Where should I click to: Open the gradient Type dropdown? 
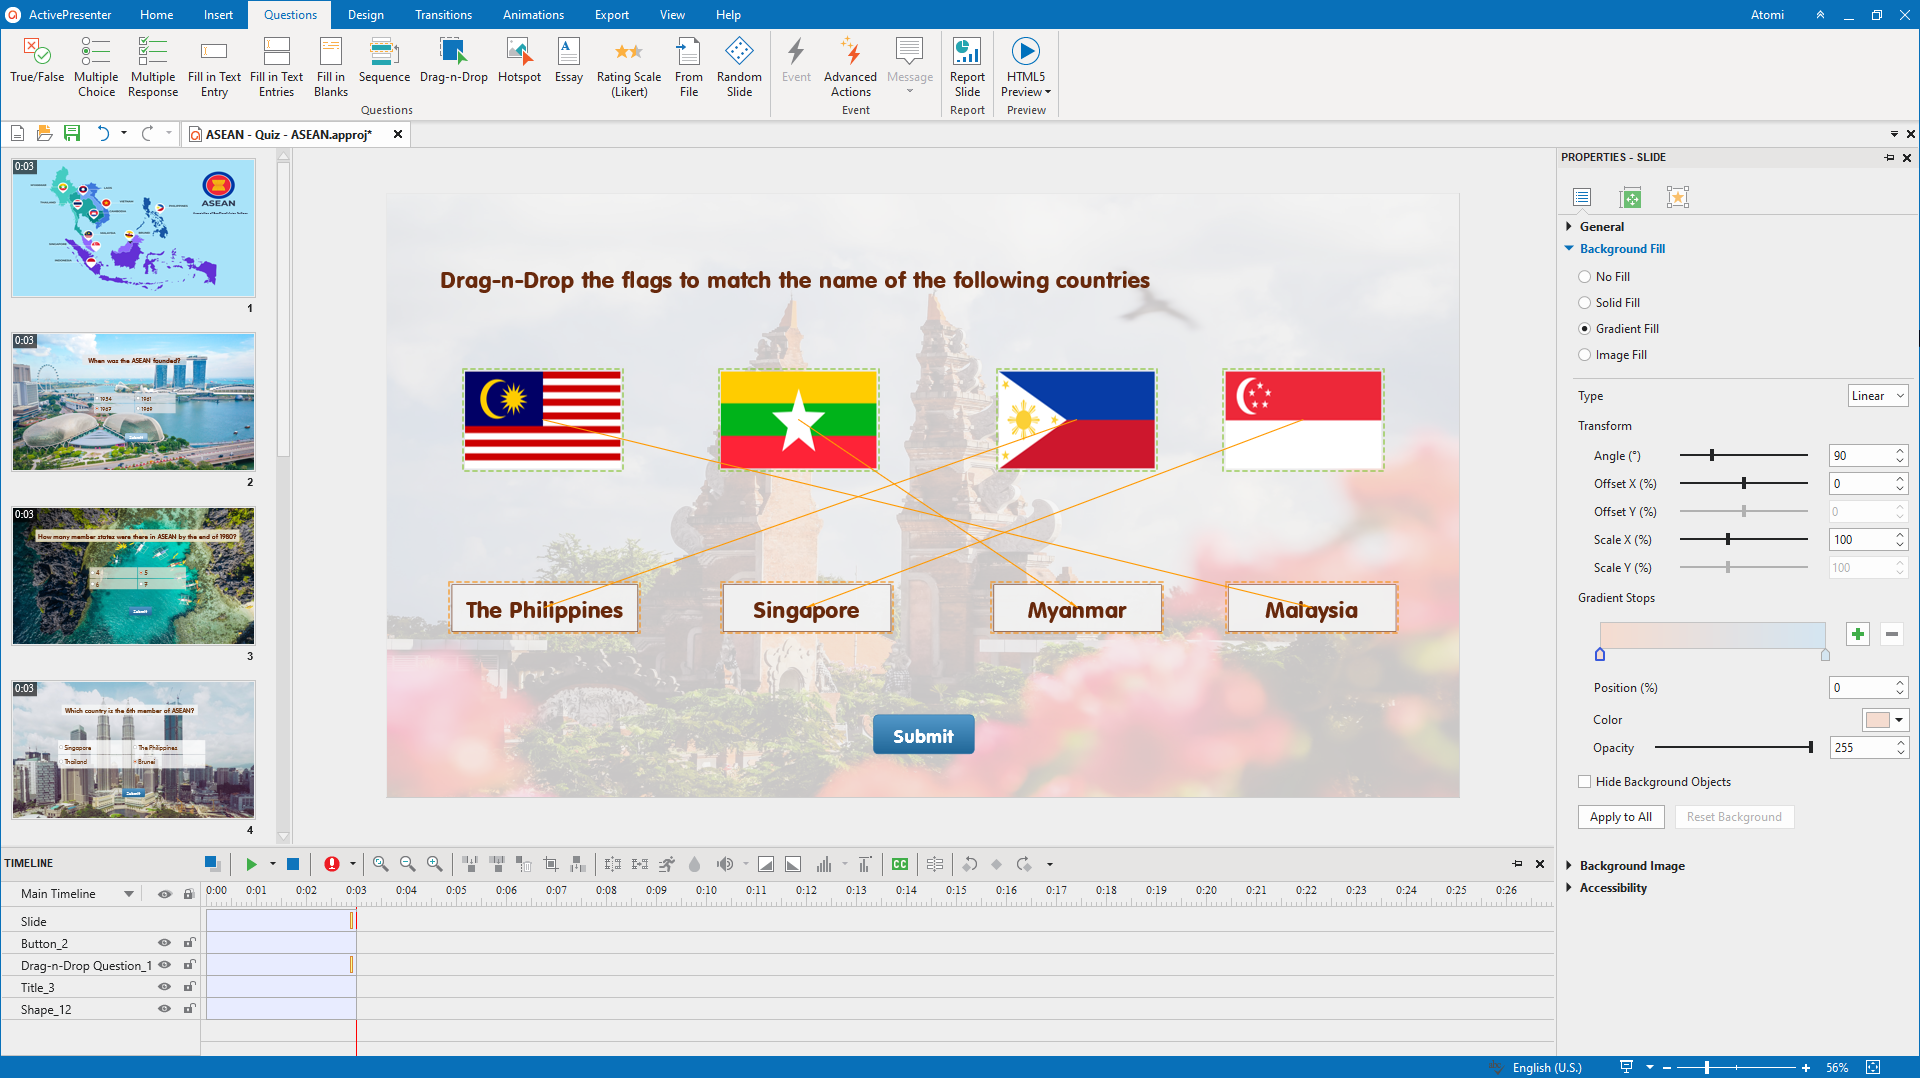coord(1877,396)
